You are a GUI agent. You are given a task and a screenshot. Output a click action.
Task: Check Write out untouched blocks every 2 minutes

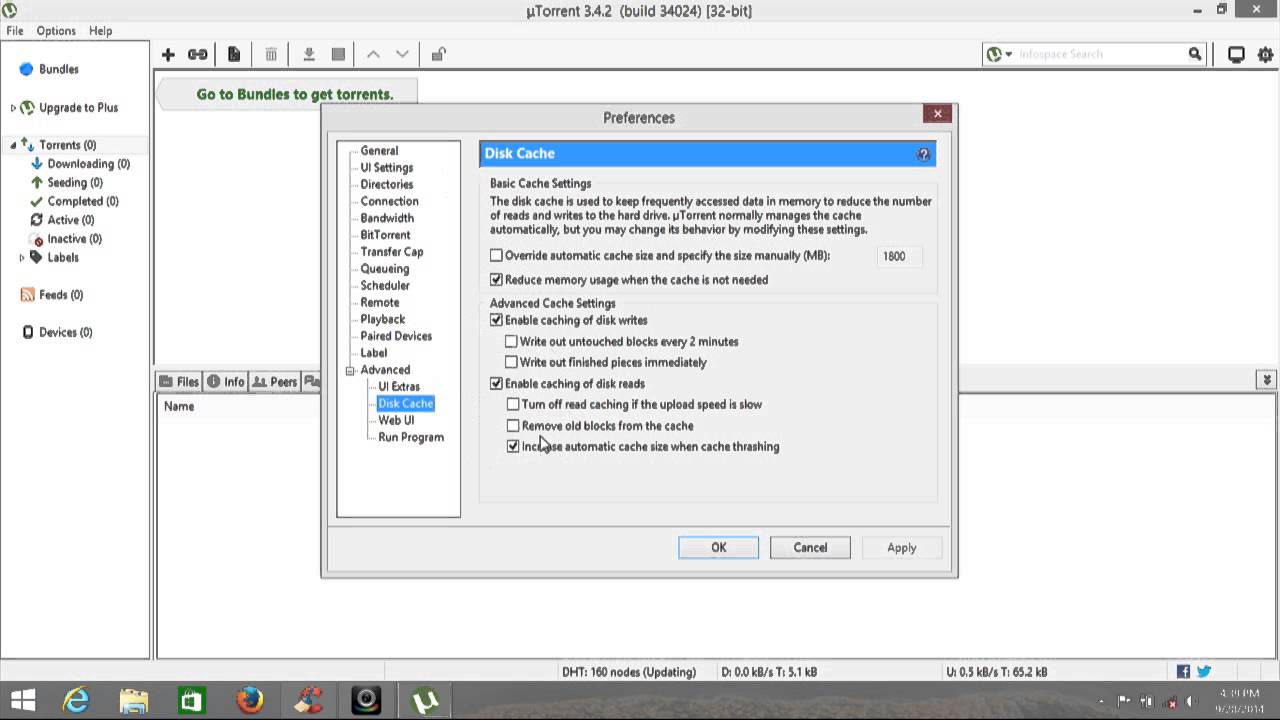coord(511,342)
